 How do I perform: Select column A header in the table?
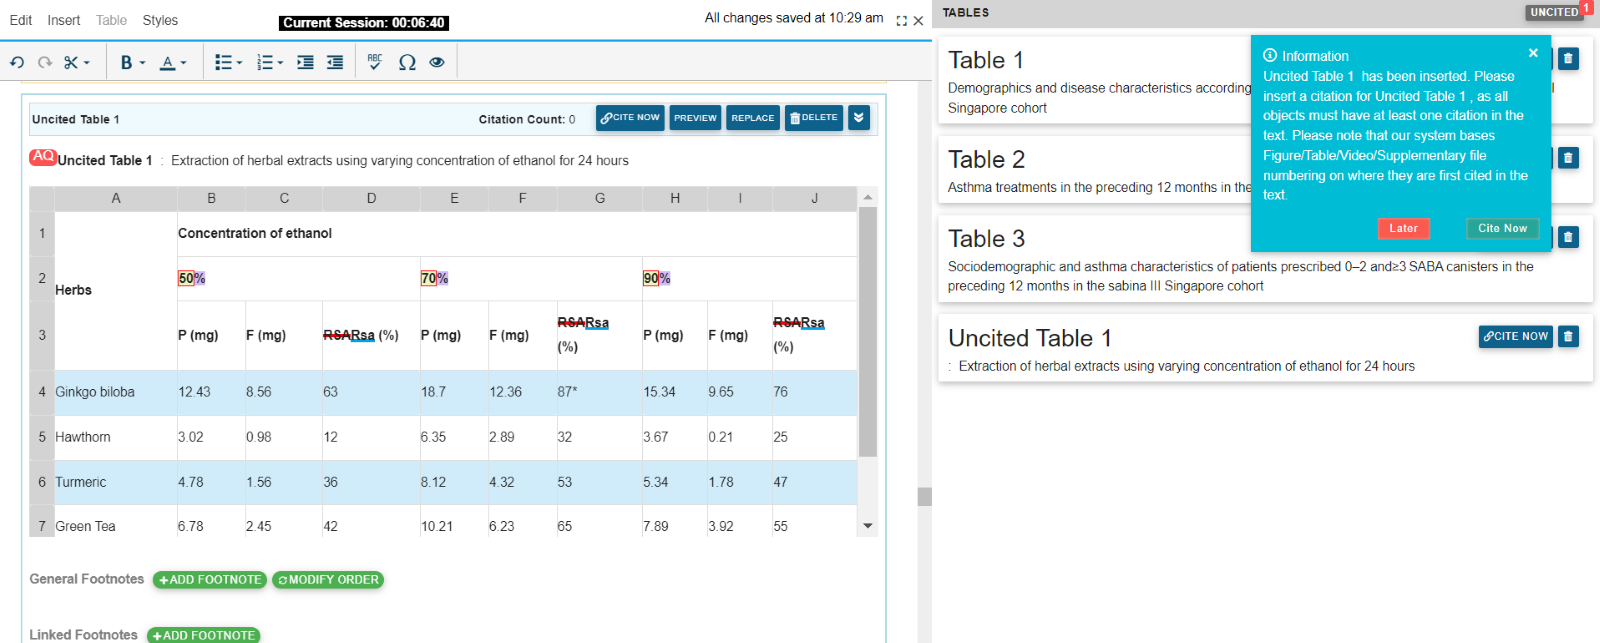coord(116,198)
